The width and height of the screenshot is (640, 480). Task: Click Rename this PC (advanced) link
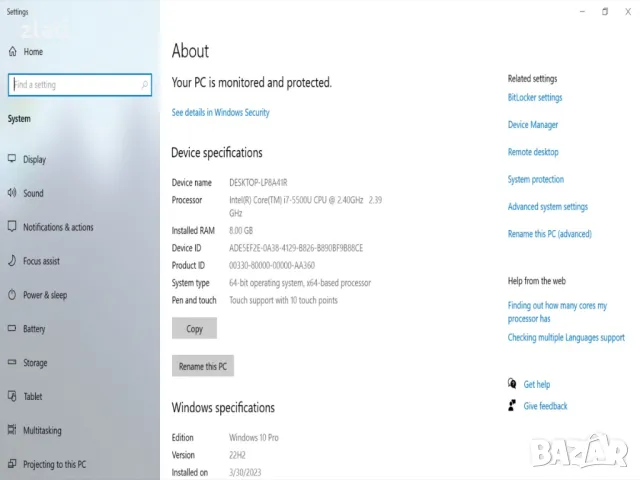(x=549, y=234)
